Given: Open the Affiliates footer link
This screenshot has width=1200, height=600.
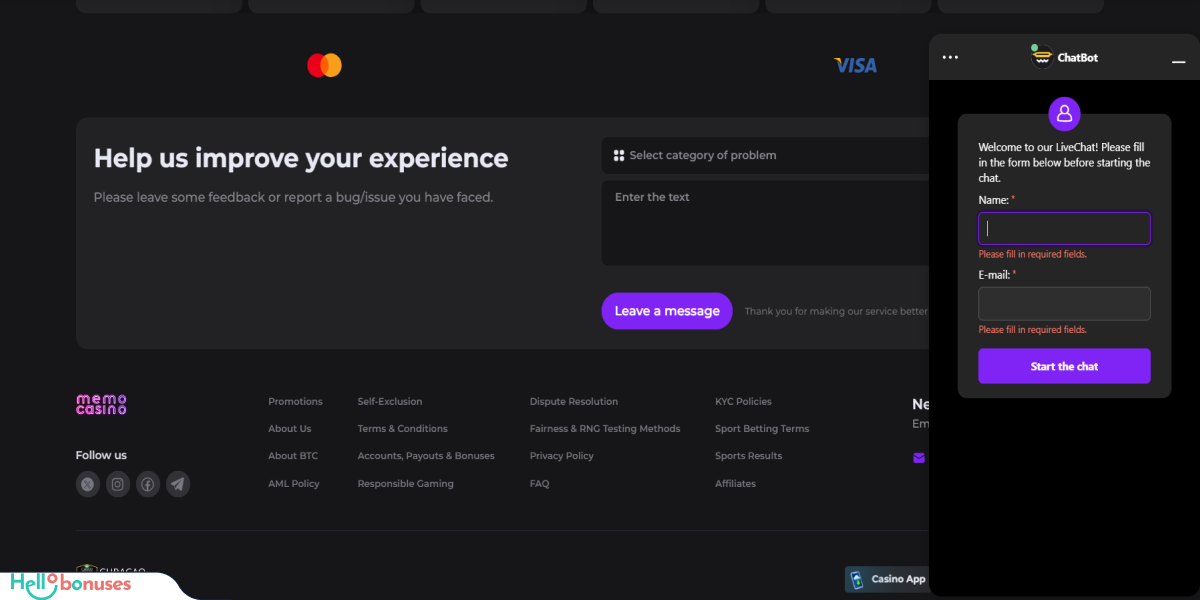Looking at the screenshot, I should click(x=735, y=483).
